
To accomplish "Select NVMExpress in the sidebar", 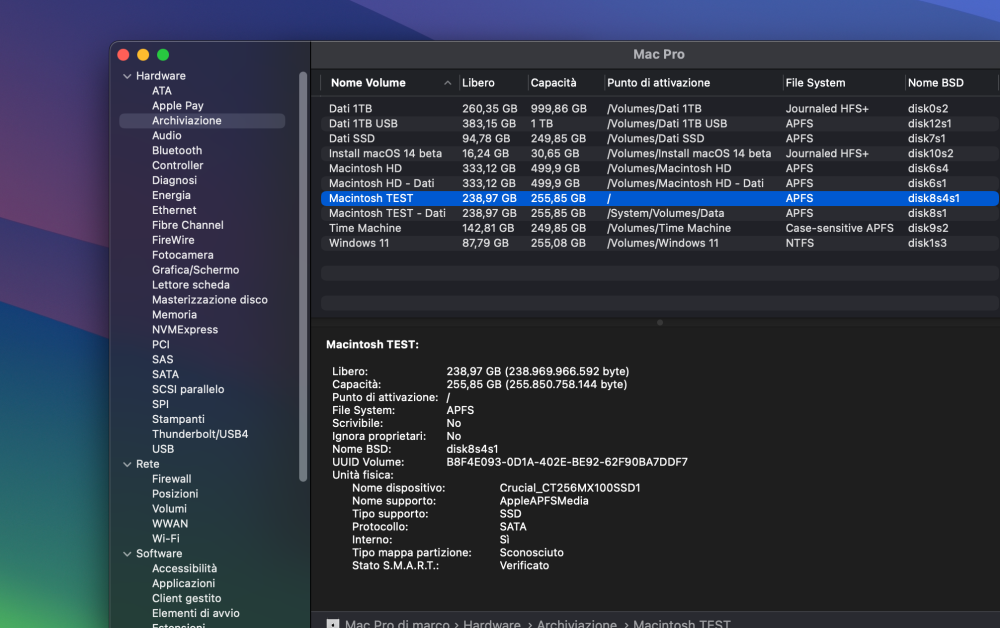I will (185, 330).
